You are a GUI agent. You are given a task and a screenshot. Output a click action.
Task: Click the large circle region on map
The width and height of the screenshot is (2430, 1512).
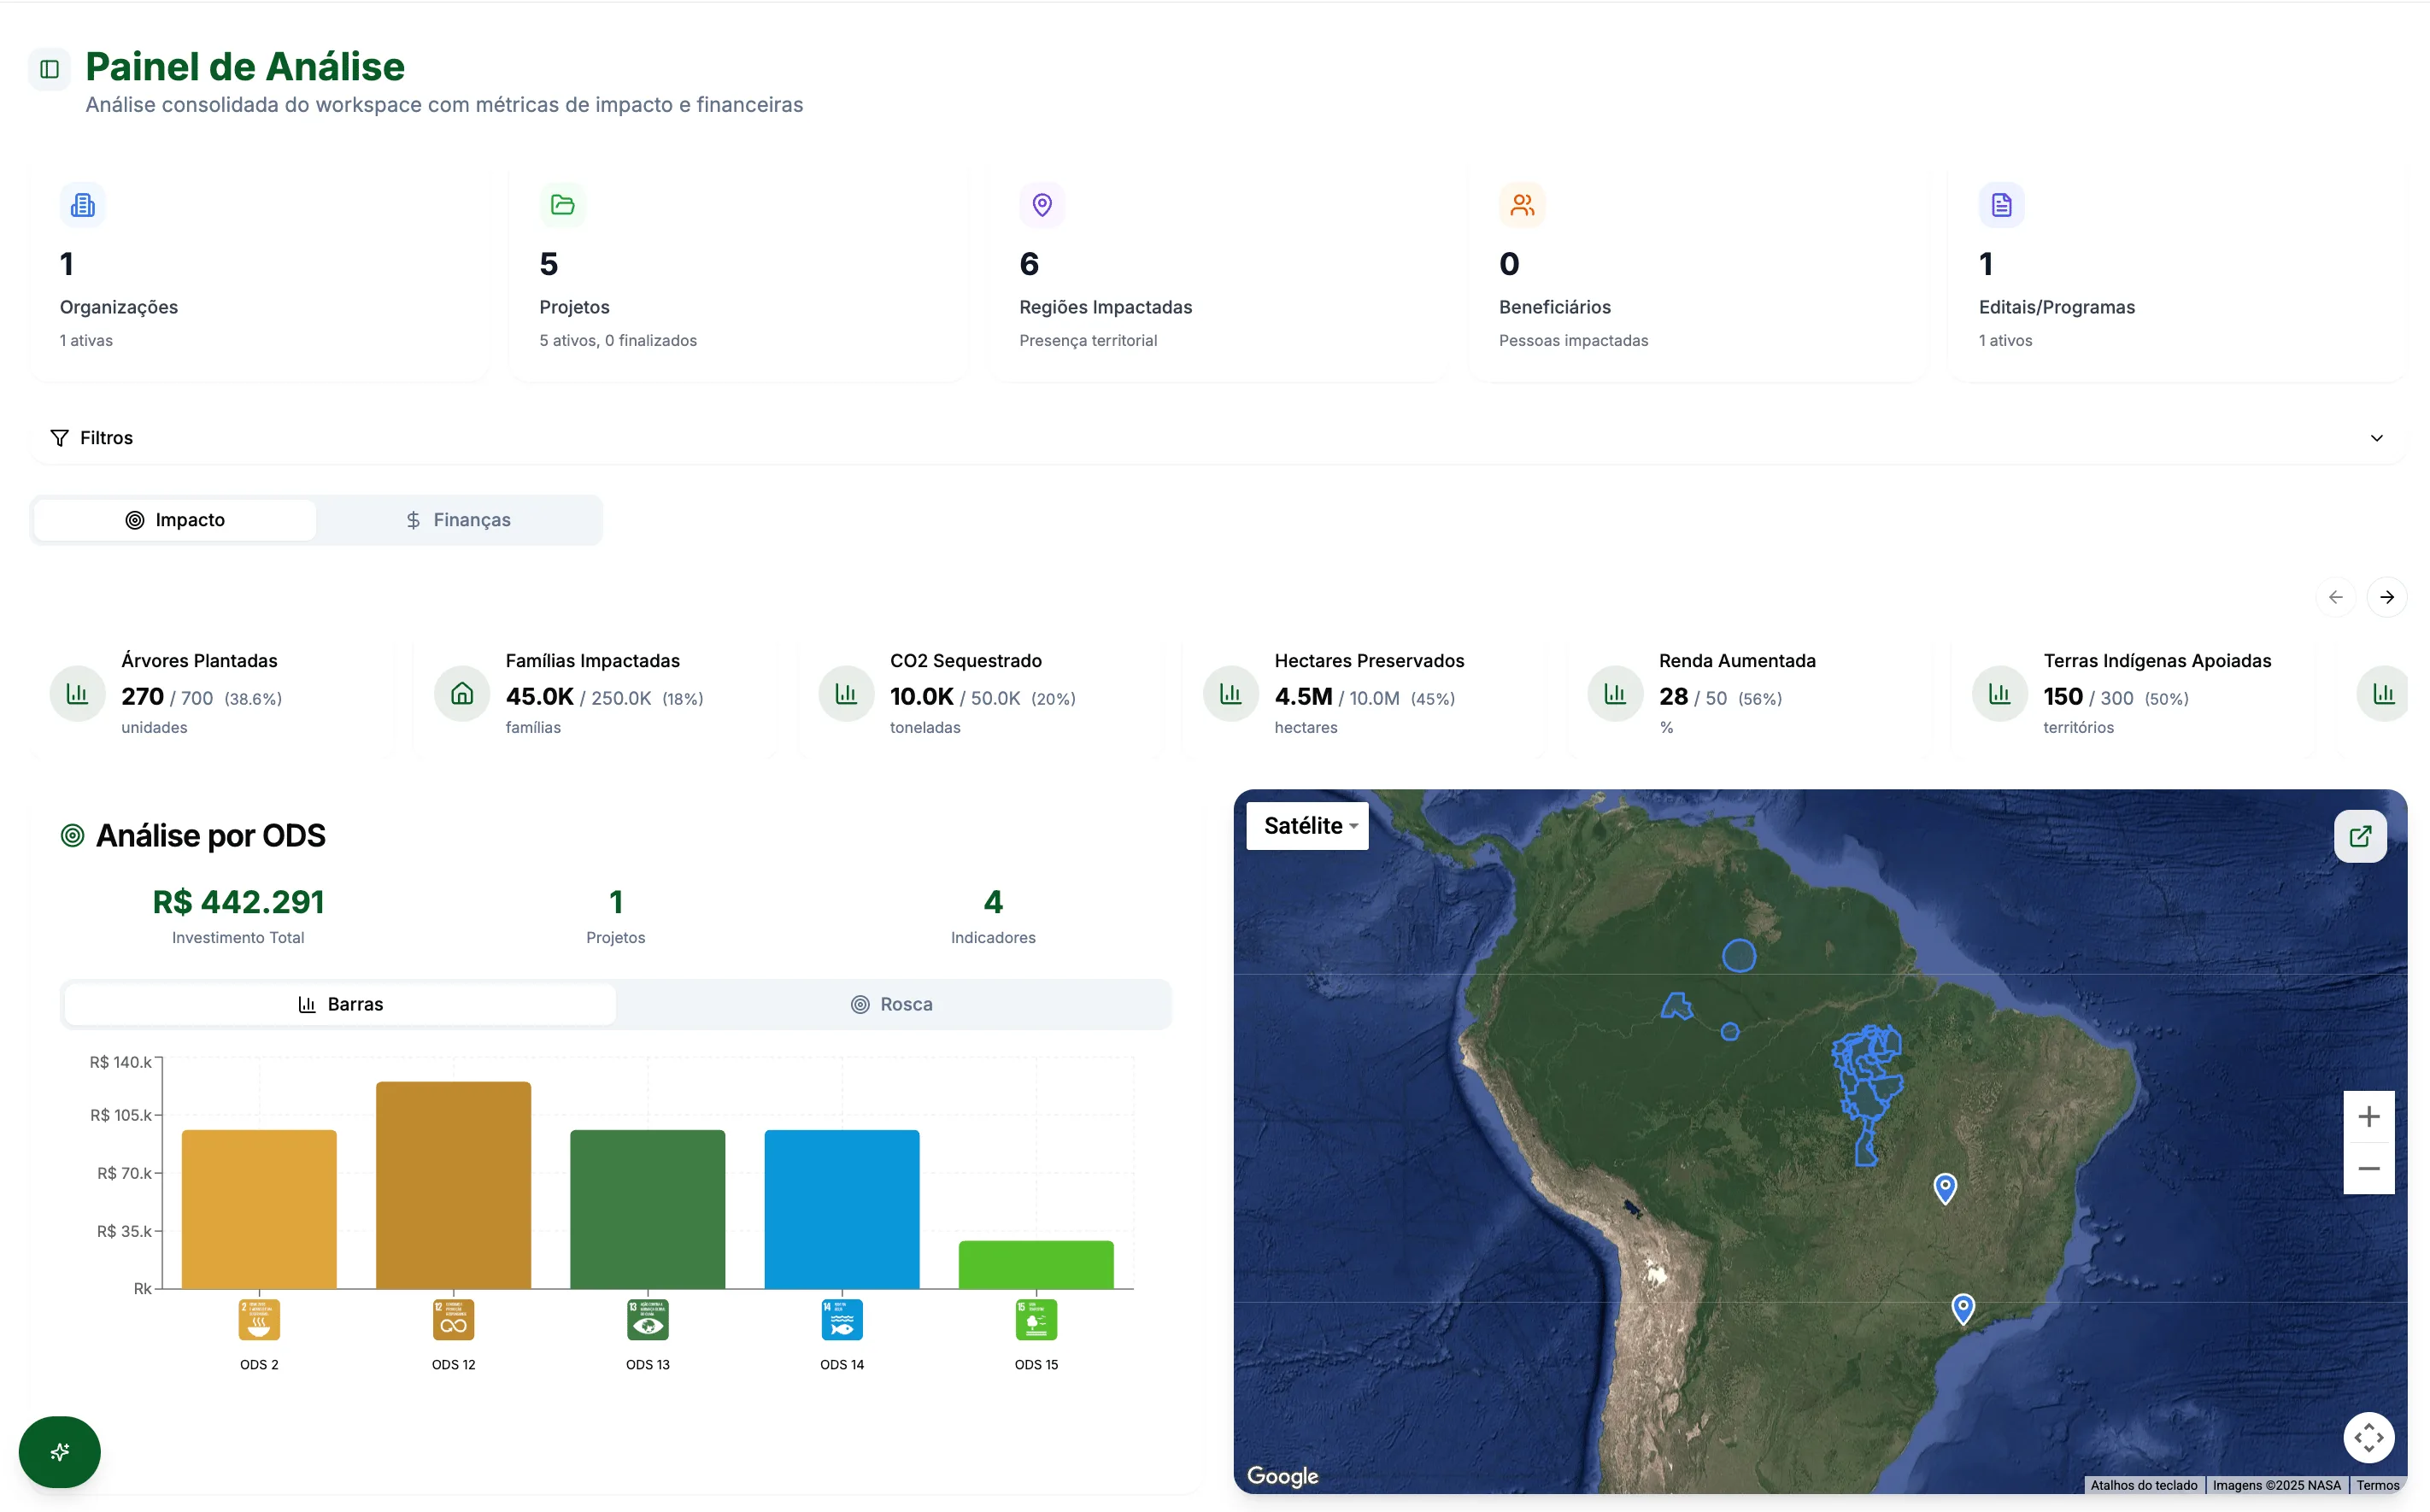click(1739, 956)
